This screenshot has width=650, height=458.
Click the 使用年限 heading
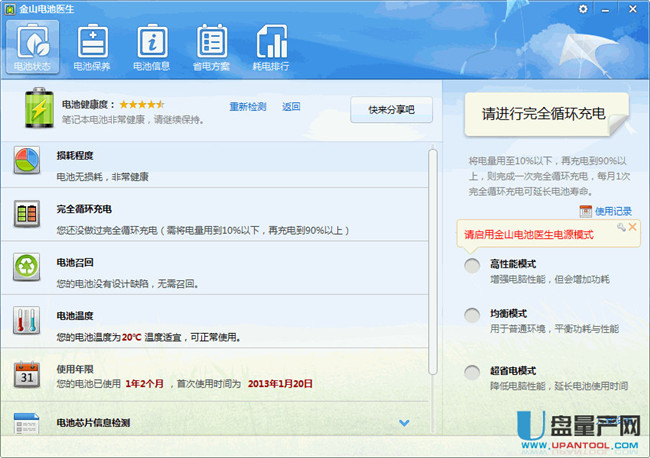75,369
